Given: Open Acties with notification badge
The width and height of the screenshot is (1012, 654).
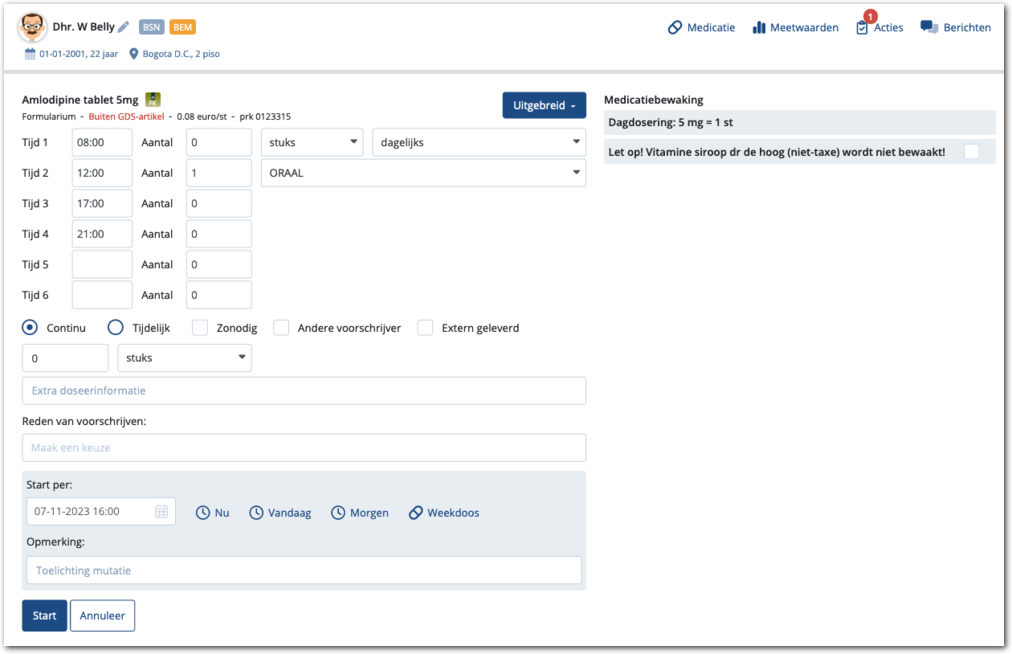Looking at the screenshot, I should tap(879, 27).
